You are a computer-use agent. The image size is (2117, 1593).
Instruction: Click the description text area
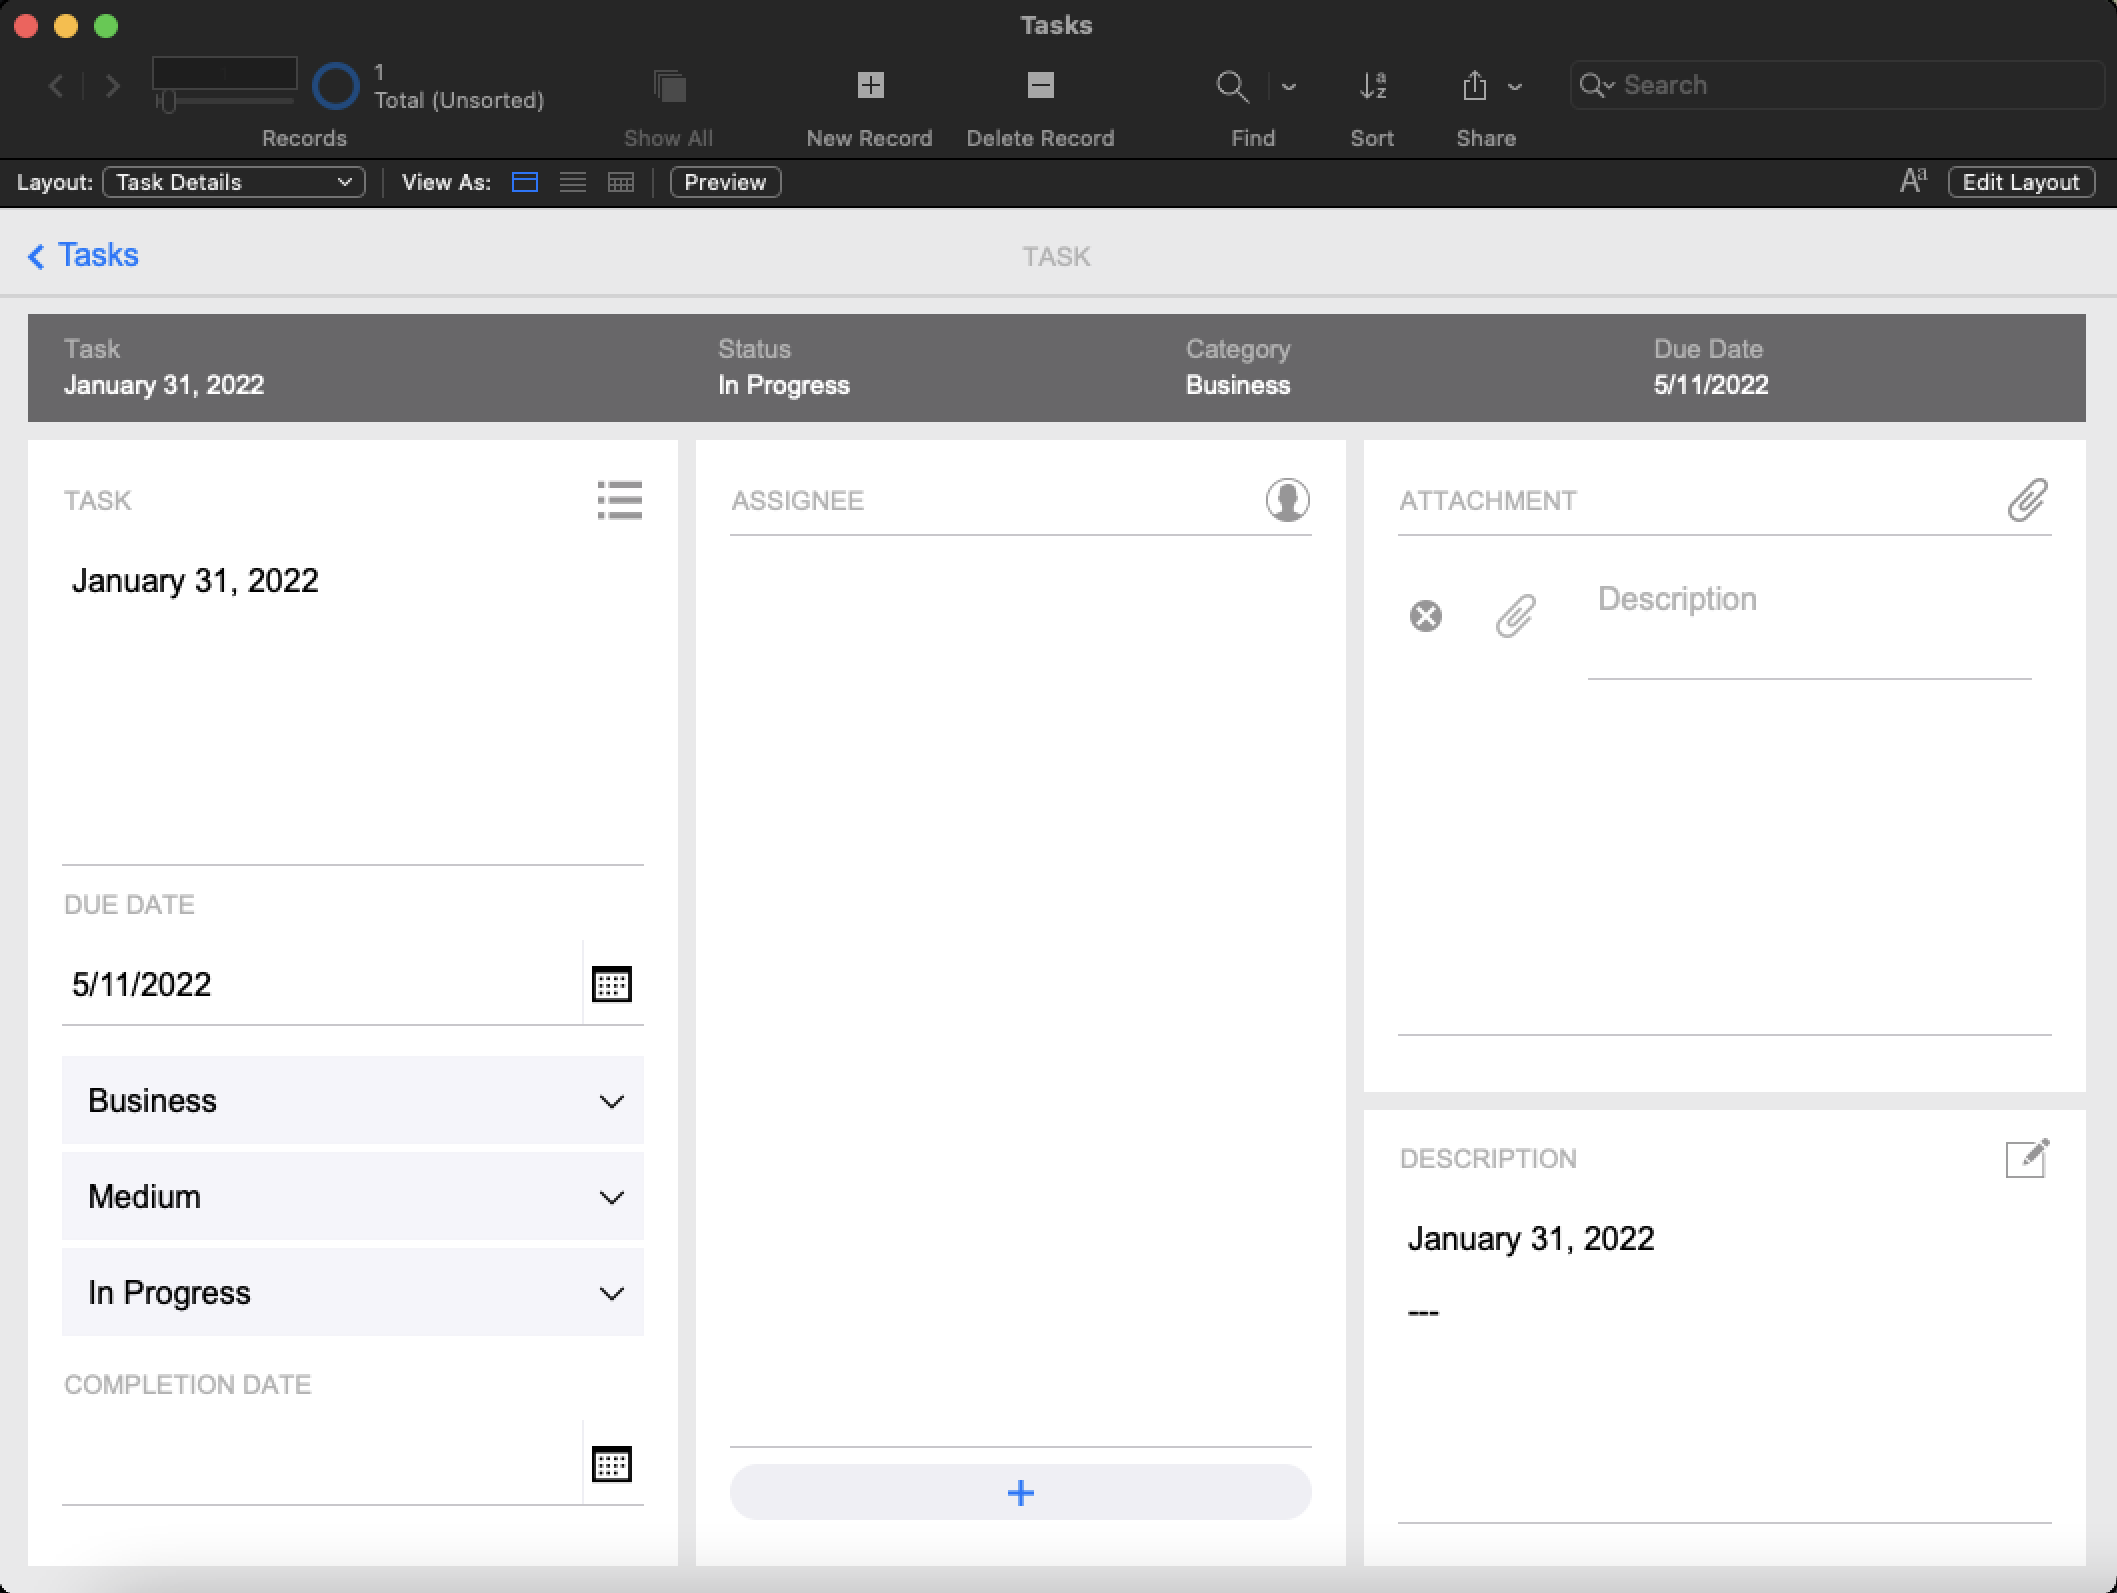coord(1725,1360)
